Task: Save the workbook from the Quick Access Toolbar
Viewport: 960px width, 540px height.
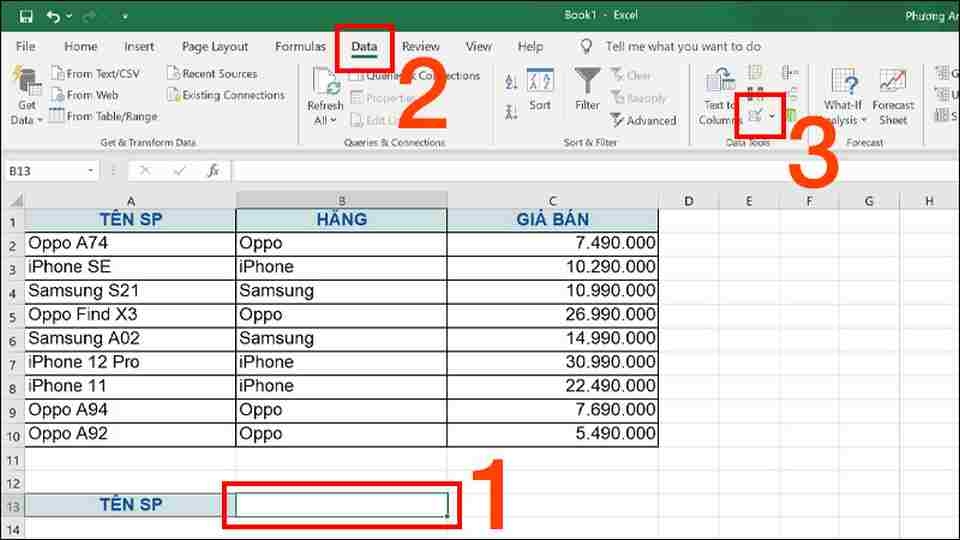Action: pos(26,16)
